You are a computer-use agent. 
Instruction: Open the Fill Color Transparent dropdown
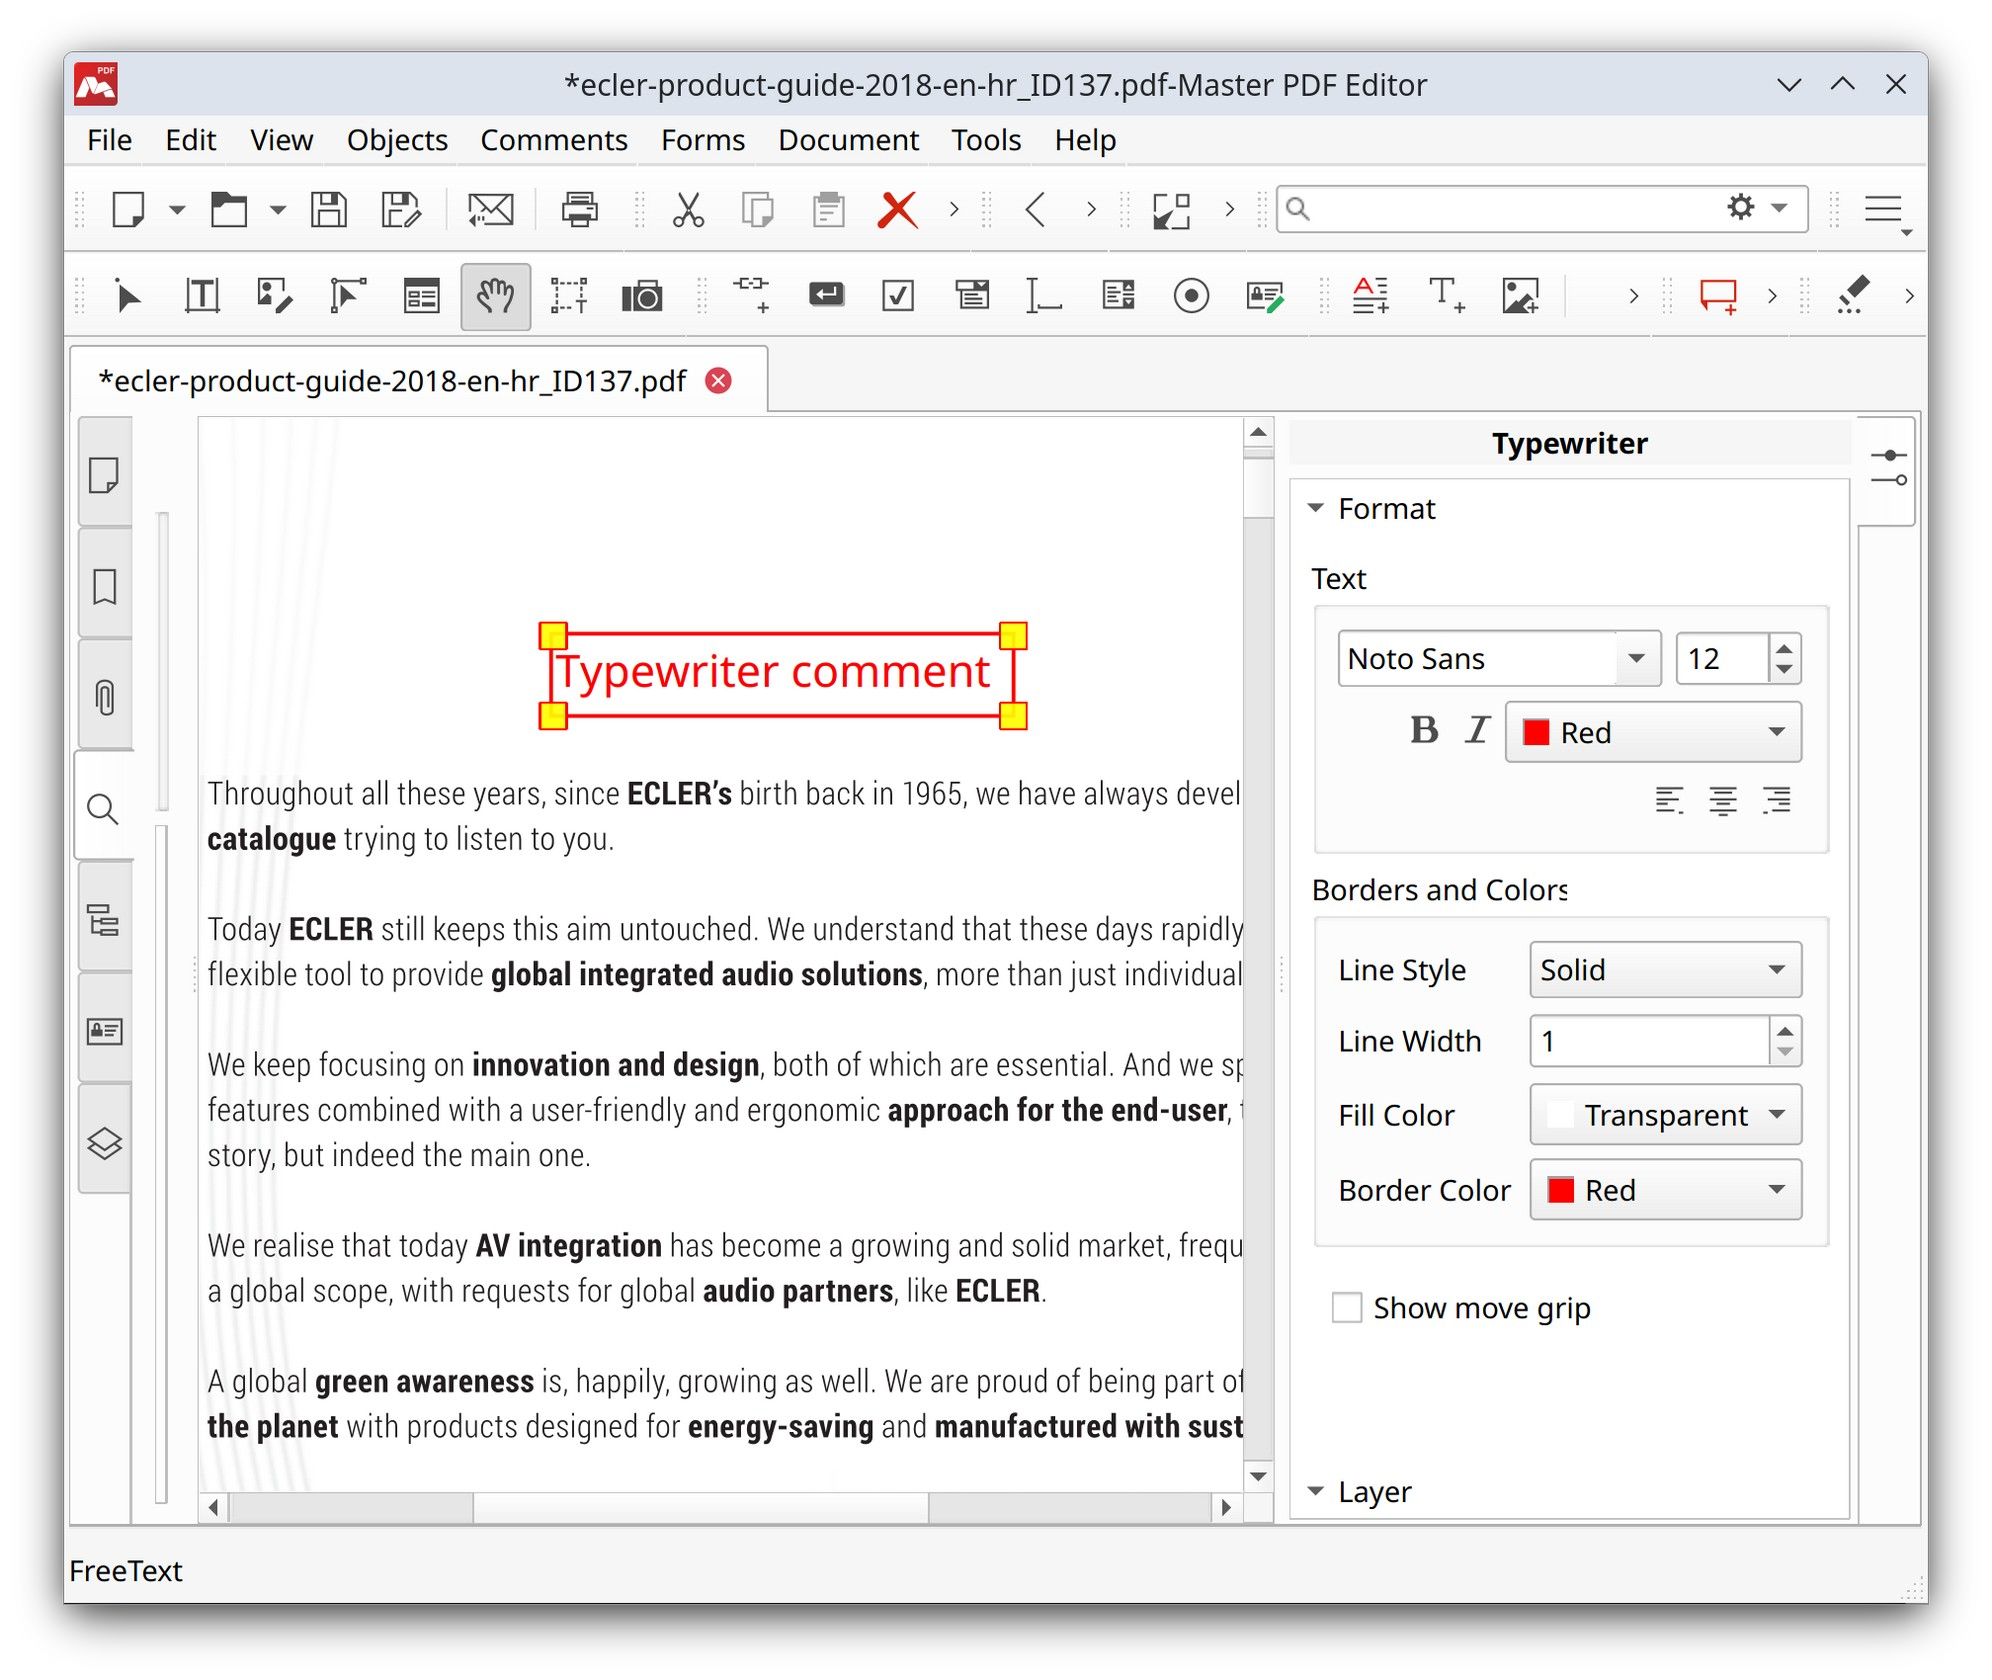[1665, 1114]
